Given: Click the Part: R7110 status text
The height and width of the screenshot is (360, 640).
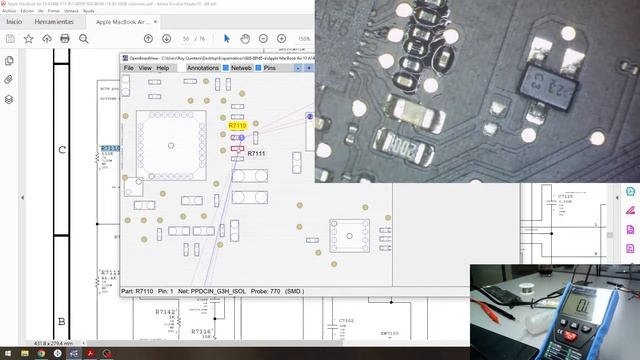Looking at the screenshot, I should pyautogui.click(x=137, y=291).
